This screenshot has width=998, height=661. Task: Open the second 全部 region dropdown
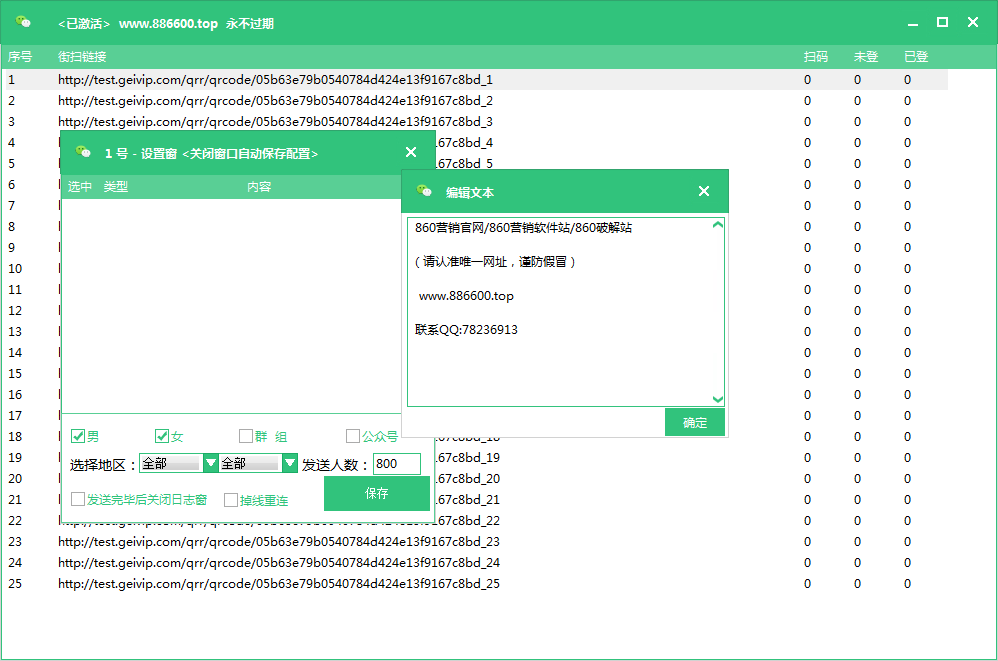(x=290, y=463)
